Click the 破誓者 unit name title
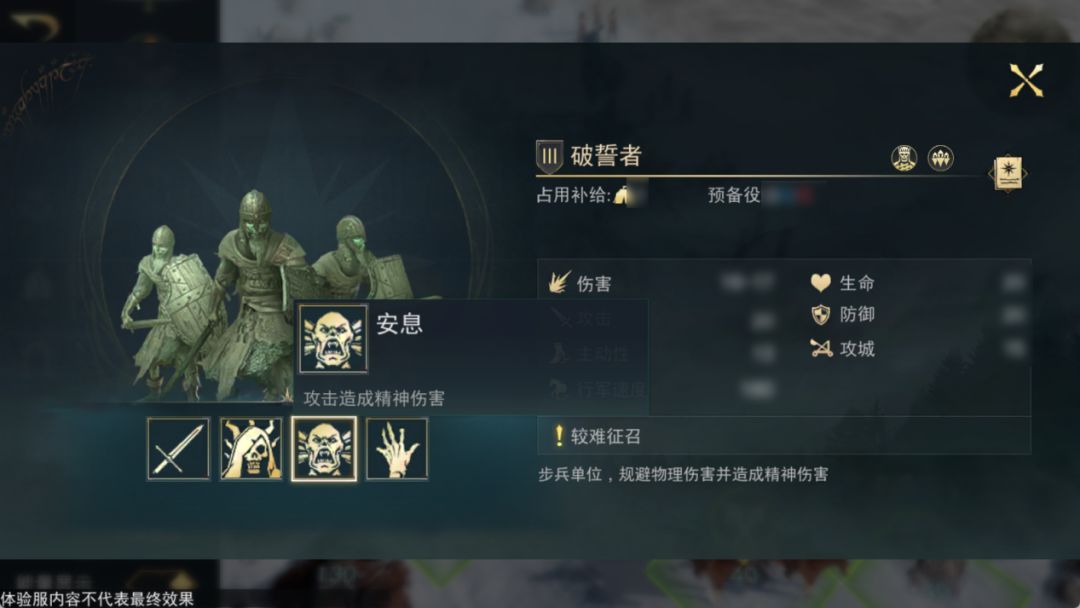This screenshot has height=608, width=1080. [x=606, y=156]
